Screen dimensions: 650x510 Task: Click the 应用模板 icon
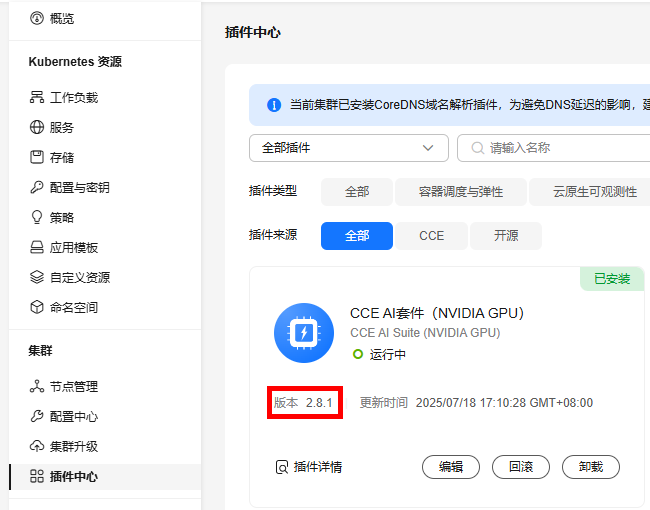[x=36, y=248]
